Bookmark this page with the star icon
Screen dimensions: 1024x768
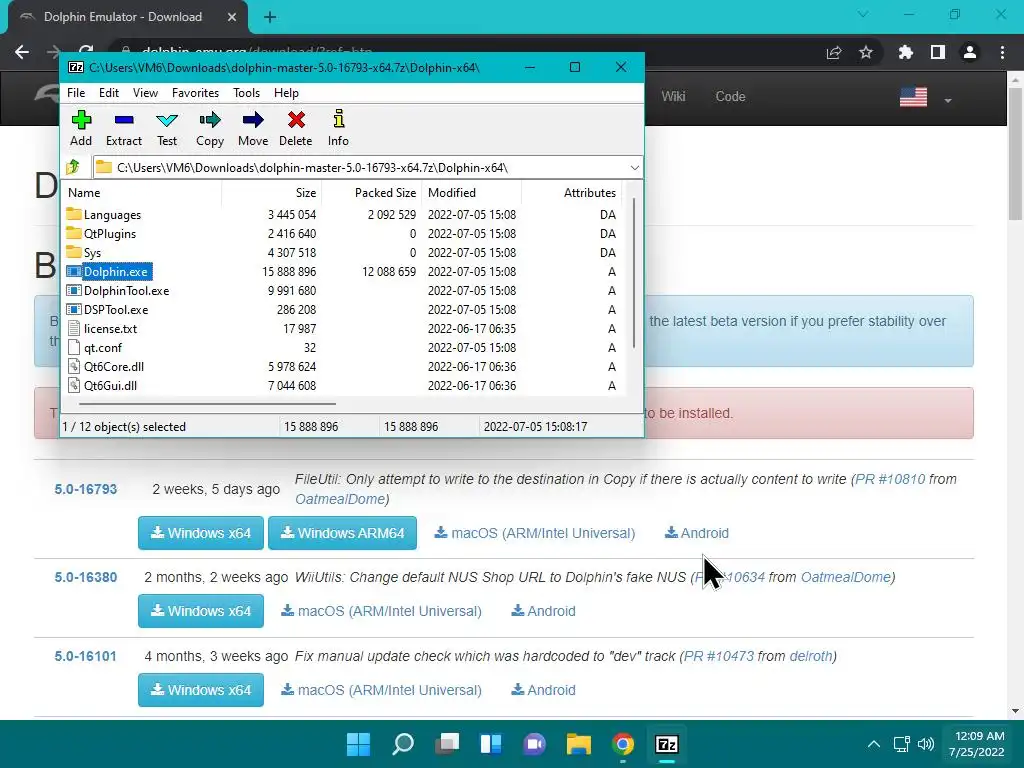[x=866, y=52]
